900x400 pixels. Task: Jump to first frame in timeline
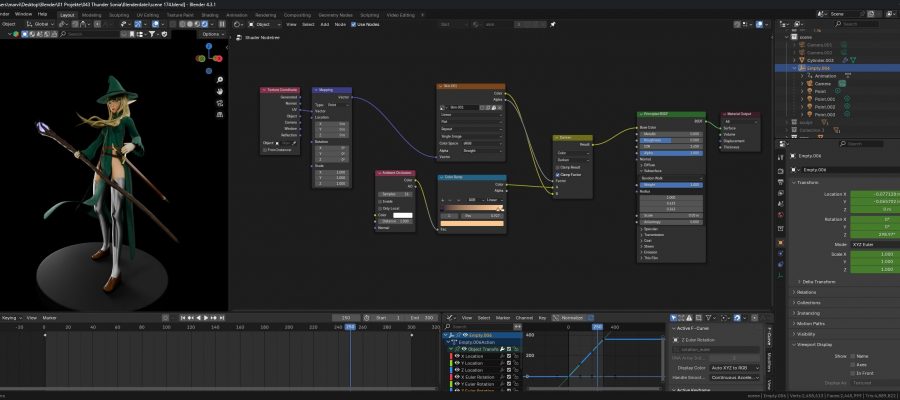(x=183, y=317)
